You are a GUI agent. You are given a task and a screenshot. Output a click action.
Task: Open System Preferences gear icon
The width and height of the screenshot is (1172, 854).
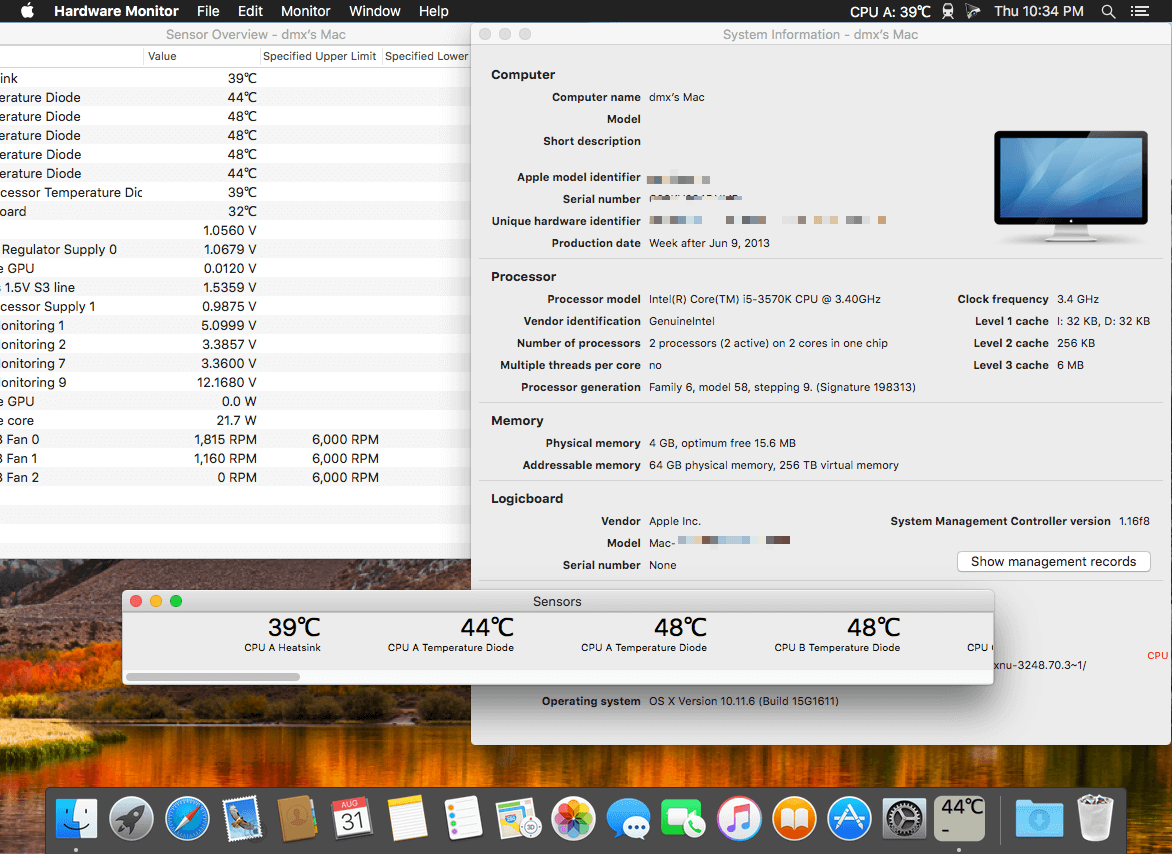[904, 818]
